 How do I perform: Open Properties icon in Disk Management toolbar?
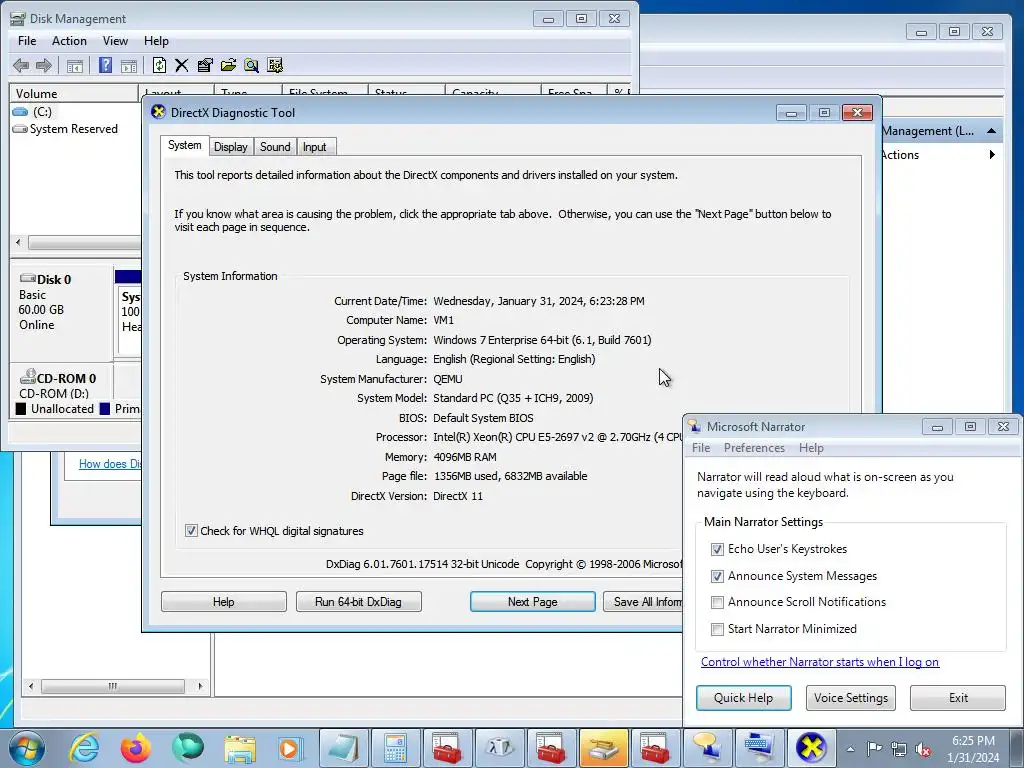coord(205,65)
